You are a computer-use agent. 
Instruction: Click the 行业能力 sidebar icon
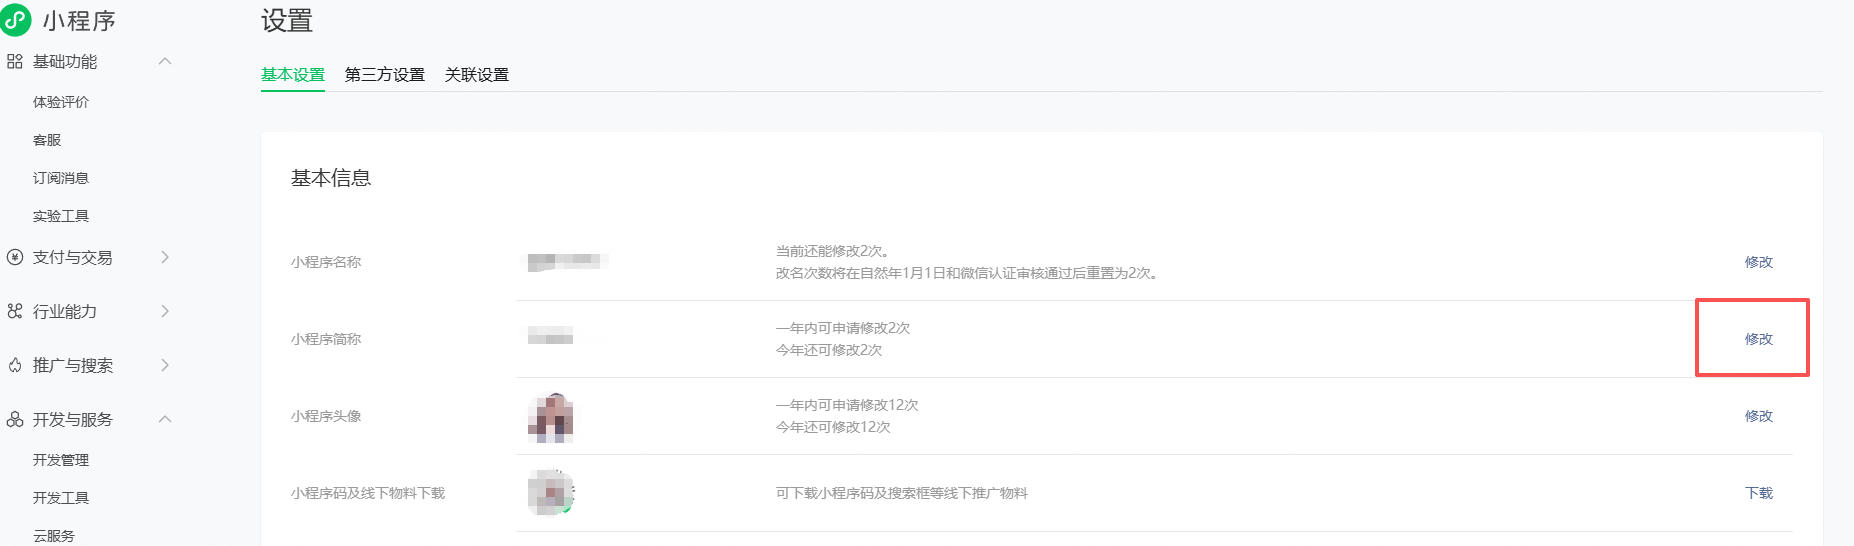(x=14, y=311)
